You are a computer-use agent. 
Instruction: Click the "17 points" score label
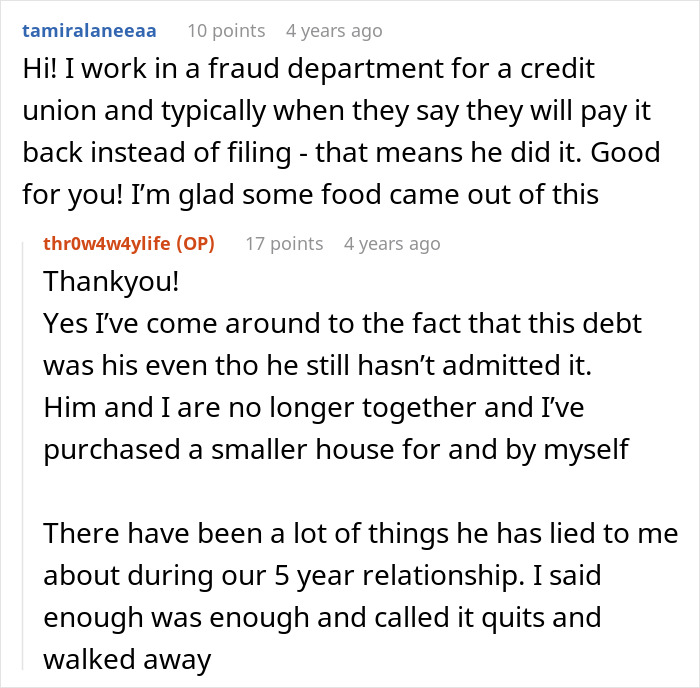(284, 243)
